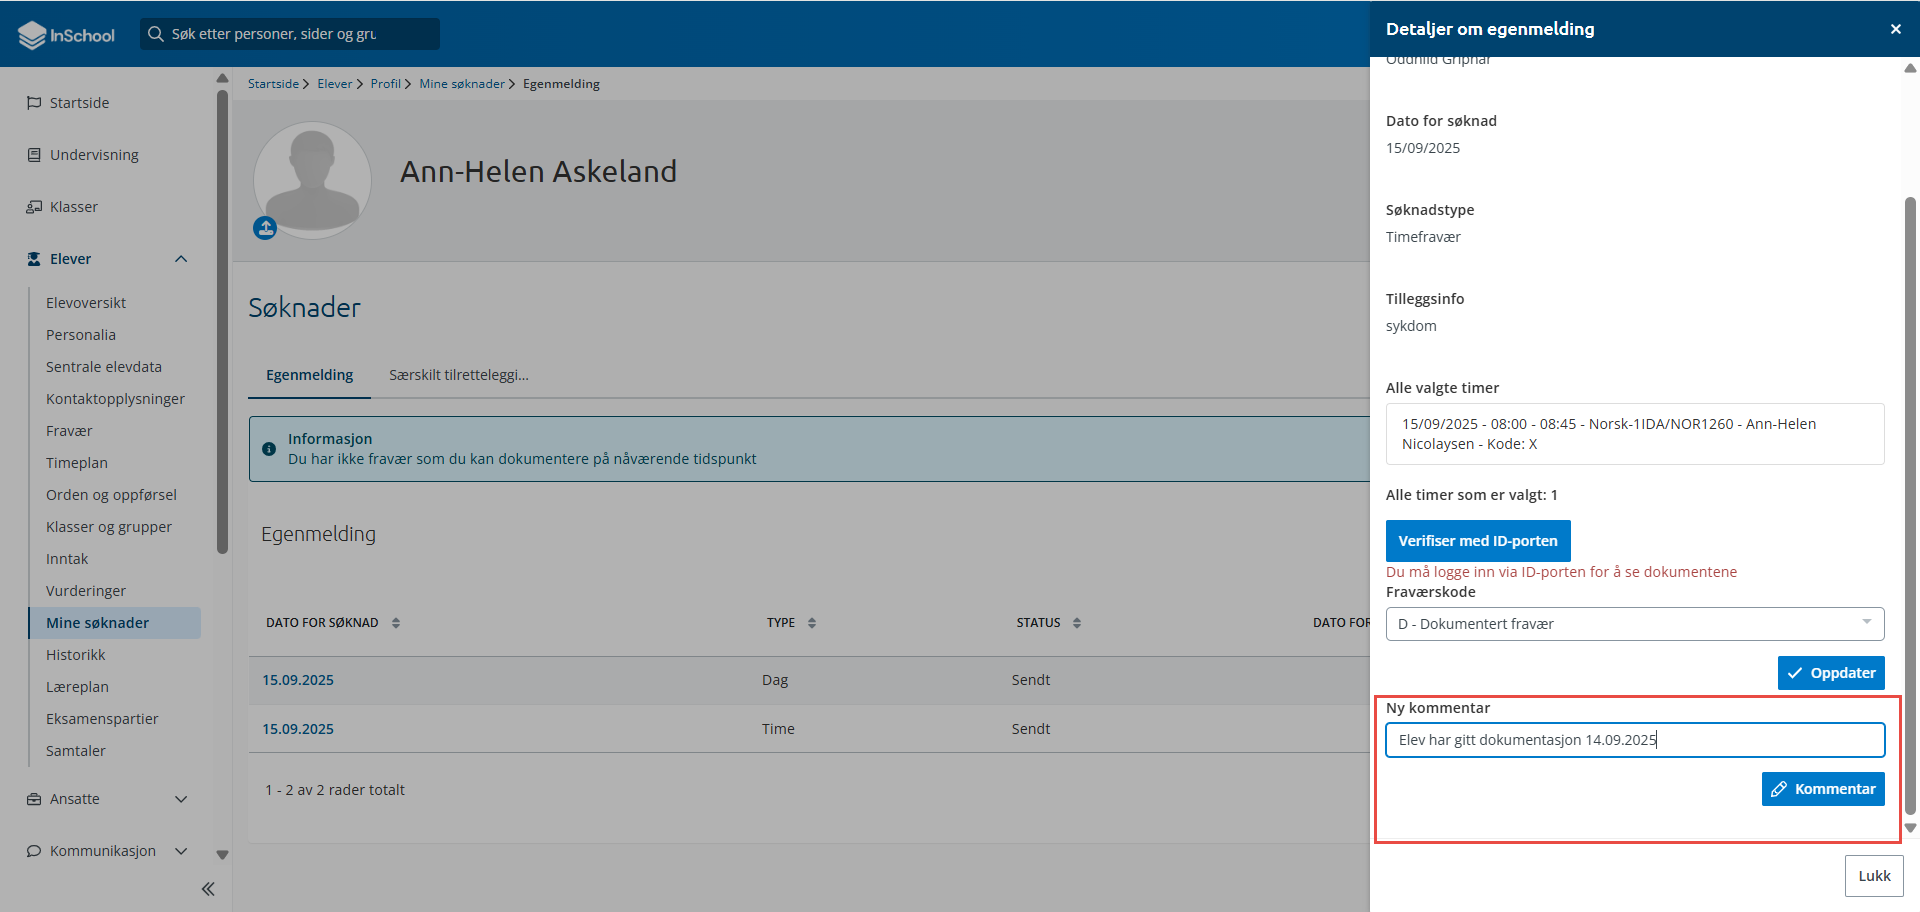The width and height of the screenshot is (1920, 912).
Task: Click Verifiser med ID-porten button
Action: [x=1477, y=541]
